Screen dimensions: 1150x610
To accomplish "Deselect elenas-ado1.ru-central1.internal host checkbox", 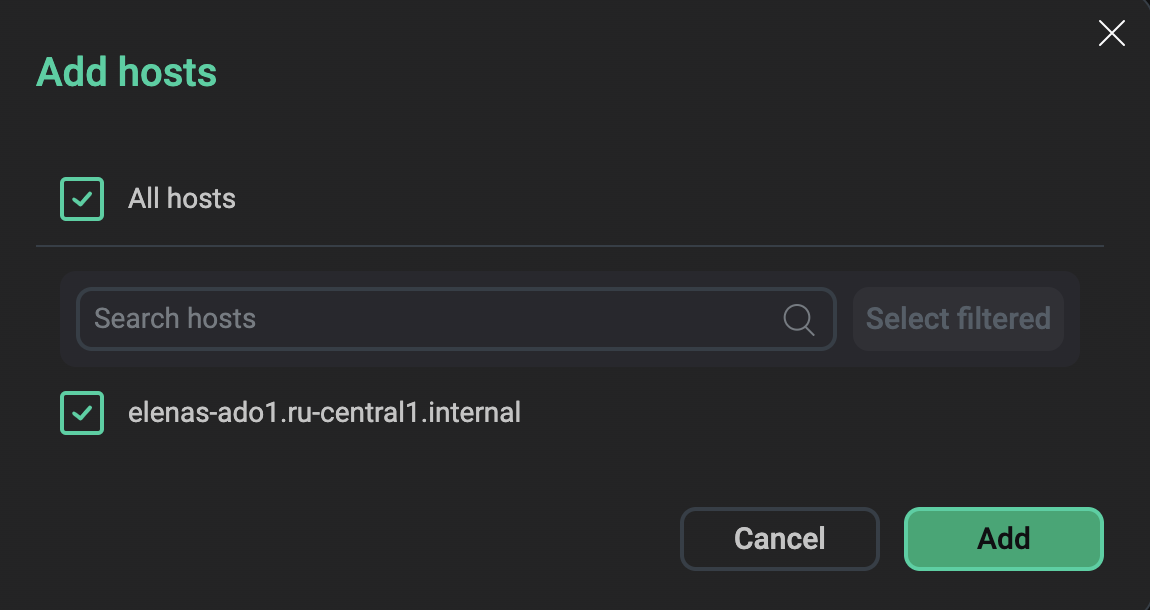I will [82, 413].
